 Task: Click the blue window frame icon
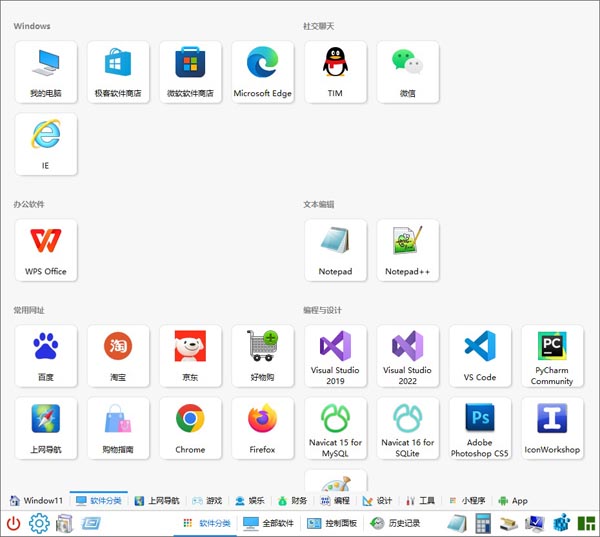pyautogui.click(x=91, y=523)
